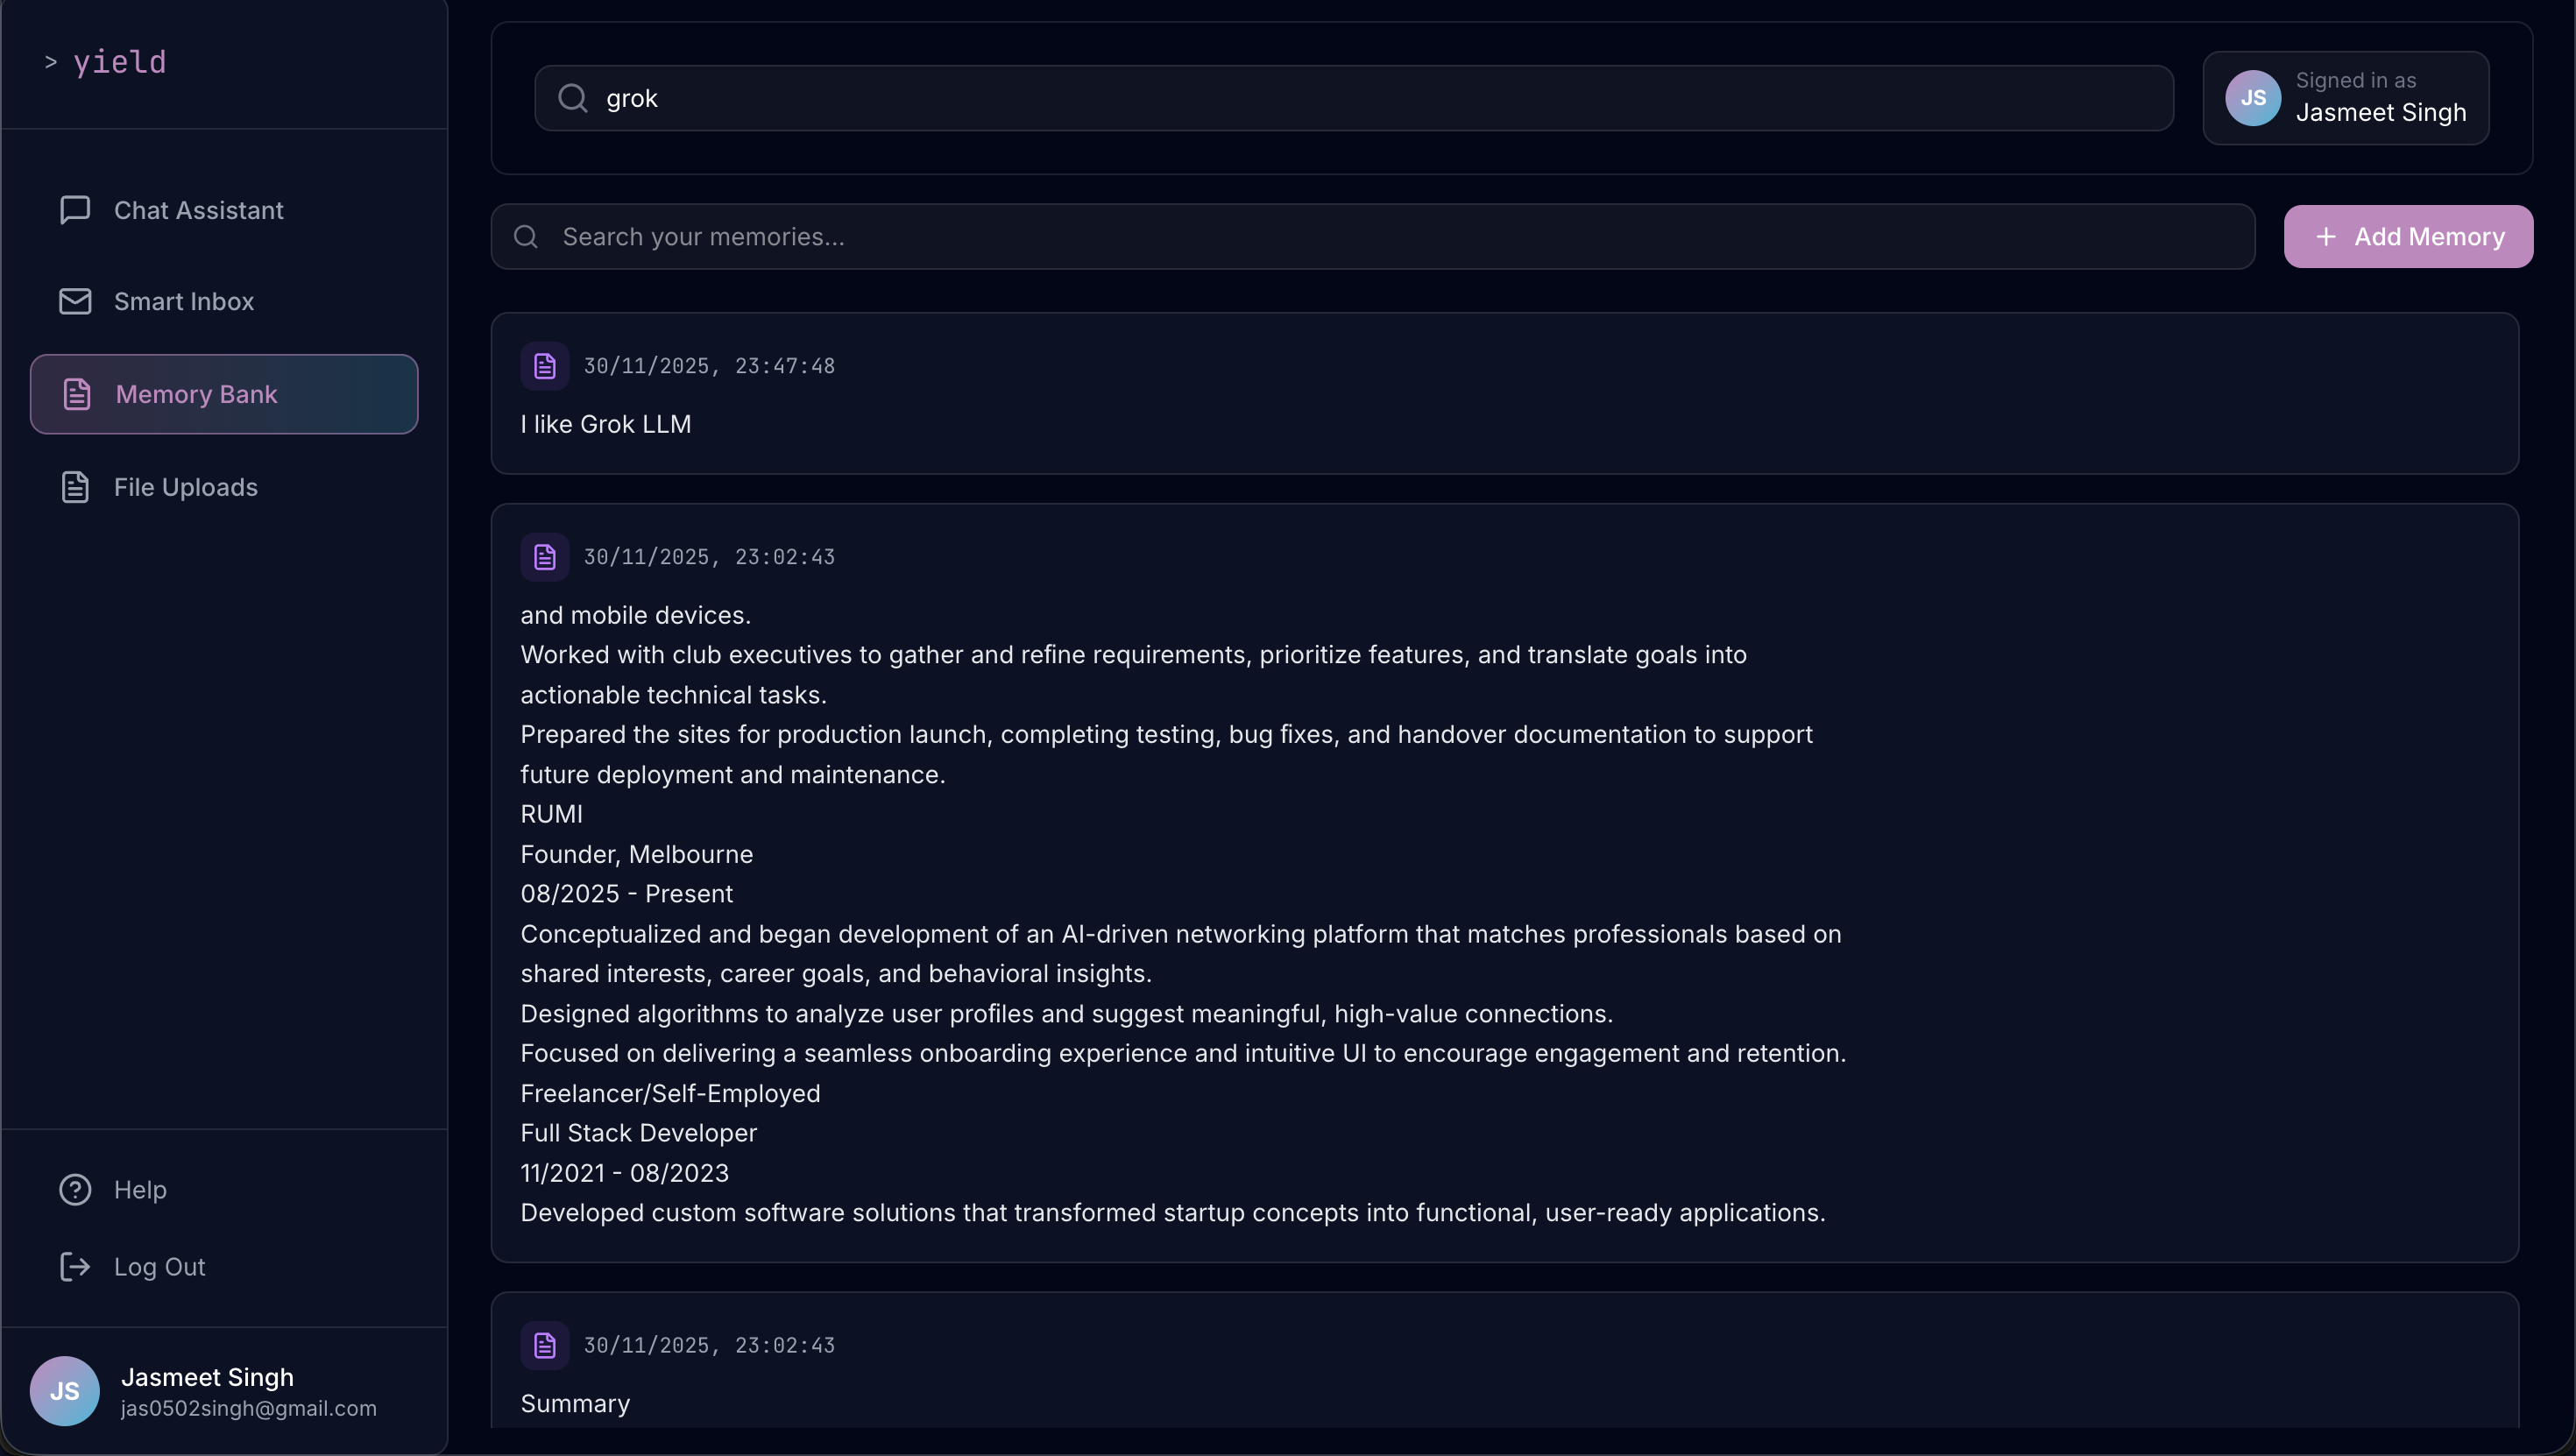Viewport: 2576px width, 1456px height.
Task: Click the document icon on Summary memory card
Action: click(x=545, y=1345)
